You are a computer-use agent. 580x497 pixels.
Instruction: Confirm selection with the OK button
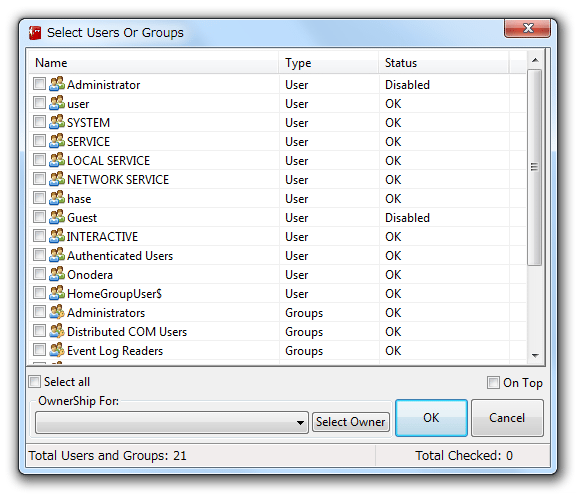point(431,418)
